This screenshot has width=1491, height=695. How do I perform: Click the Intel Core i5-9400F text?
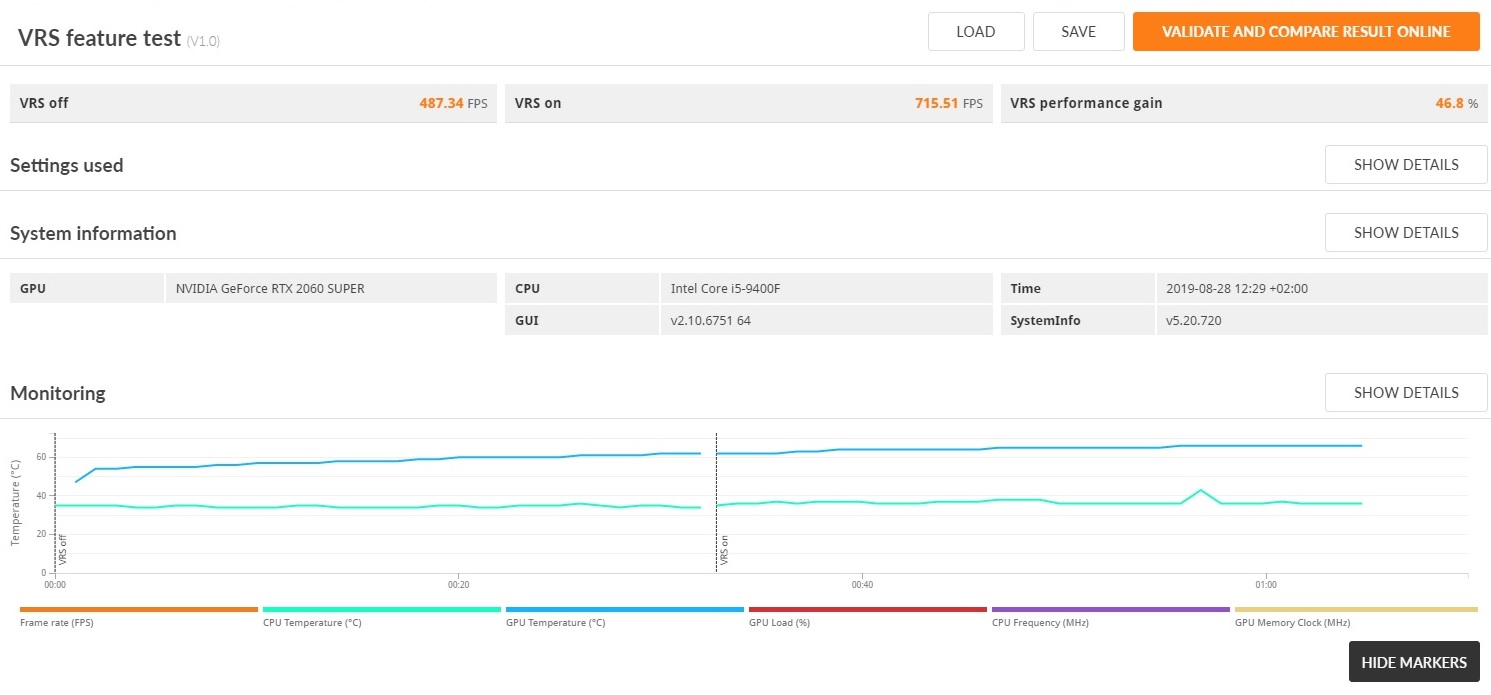725,289
